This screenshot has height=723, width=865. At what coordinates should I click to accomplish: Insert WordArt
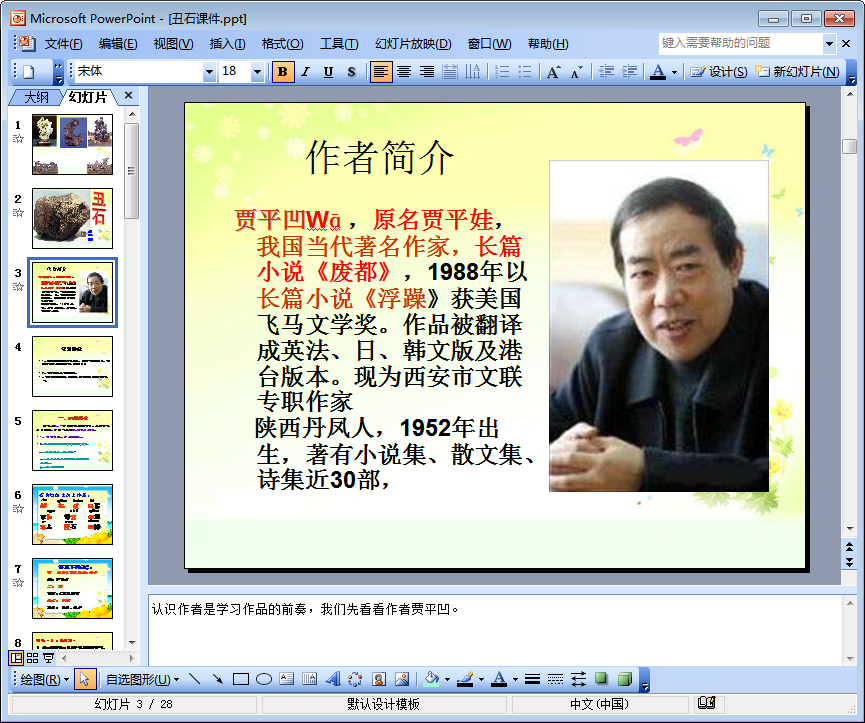[x=333, y=679]
